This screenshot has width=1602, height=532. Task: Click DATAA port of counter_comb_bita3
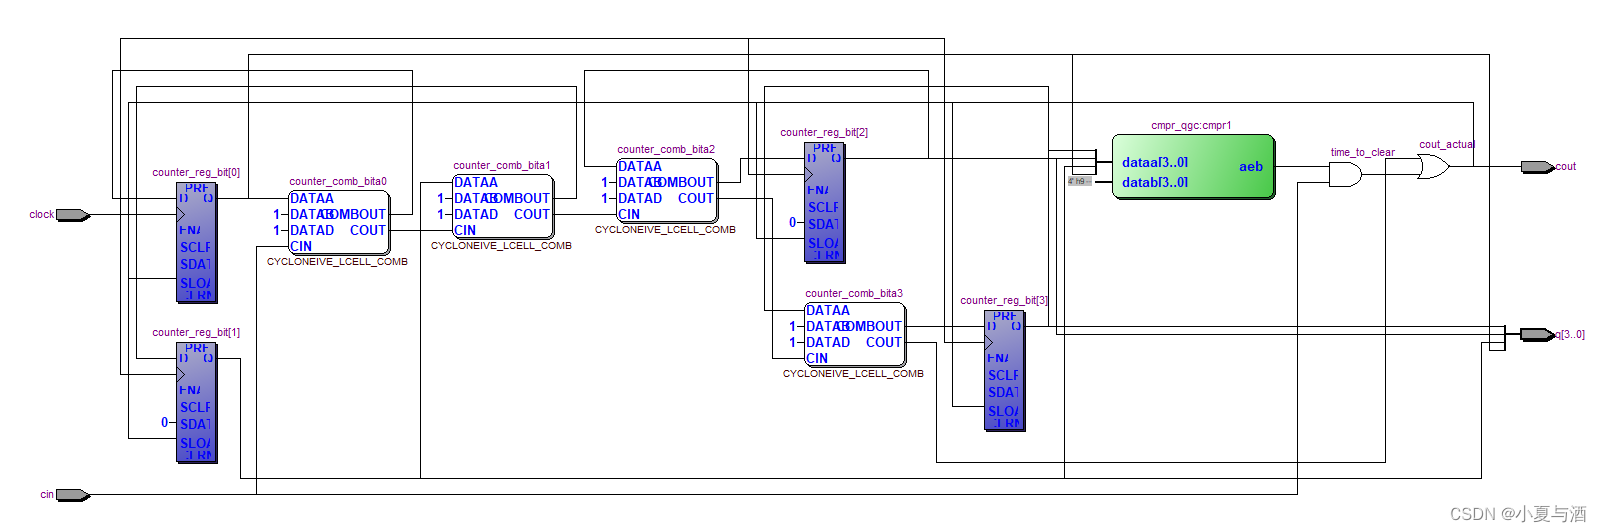click(828, 310)
